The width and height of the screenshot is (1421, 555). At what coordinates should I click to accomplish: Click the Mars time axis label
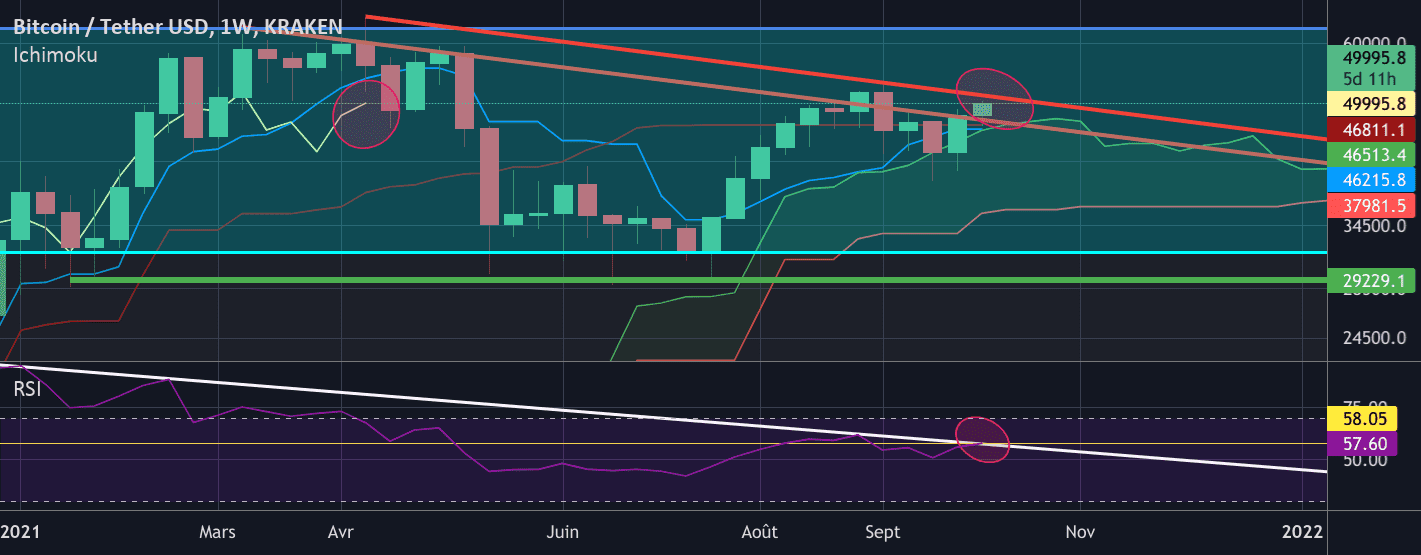(216, 530)
